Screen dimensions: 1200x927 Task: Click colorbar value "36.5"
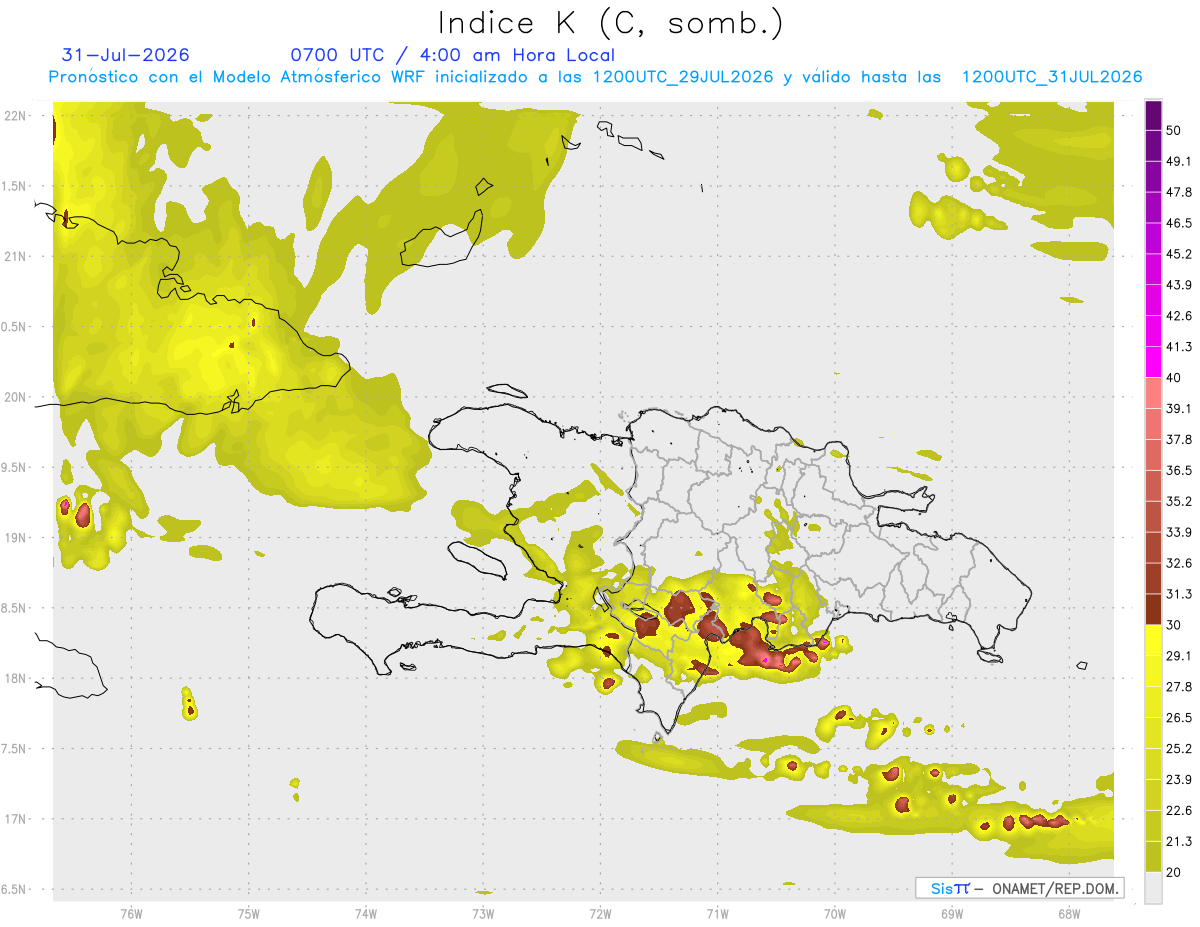tap(1180, 470)
